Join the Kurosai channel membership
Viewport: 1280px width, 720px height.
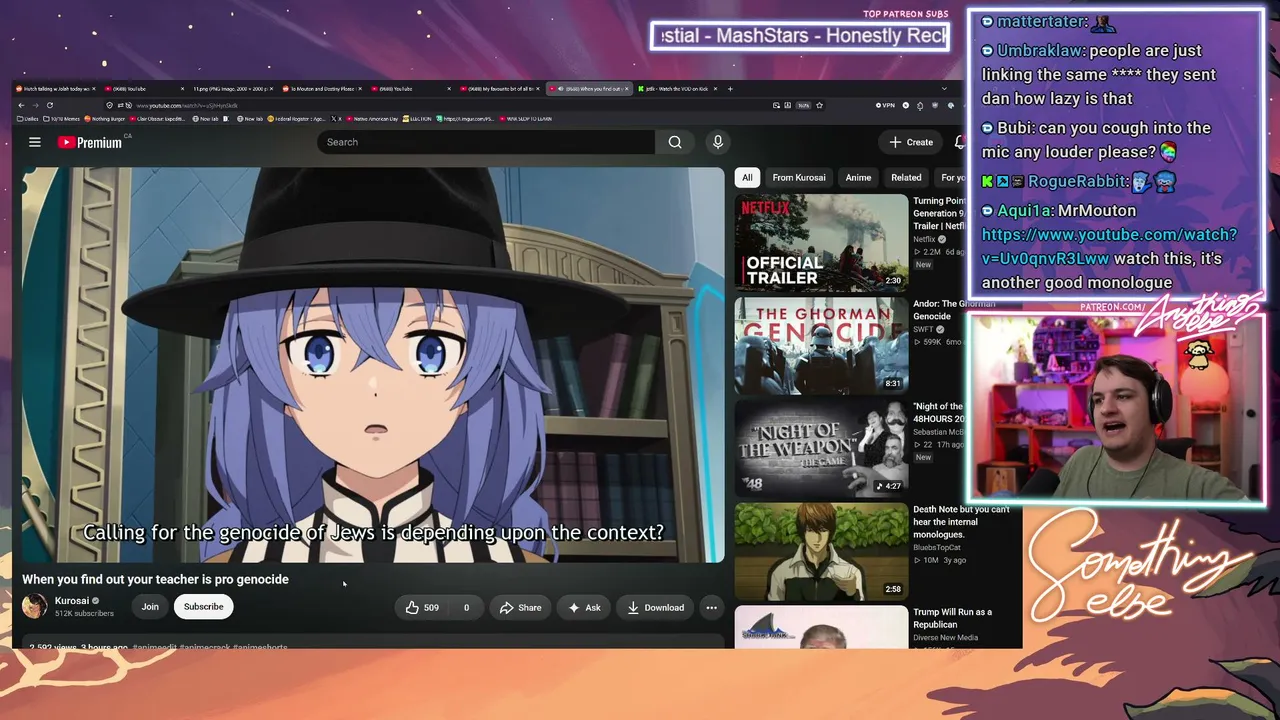click(150, 607)
